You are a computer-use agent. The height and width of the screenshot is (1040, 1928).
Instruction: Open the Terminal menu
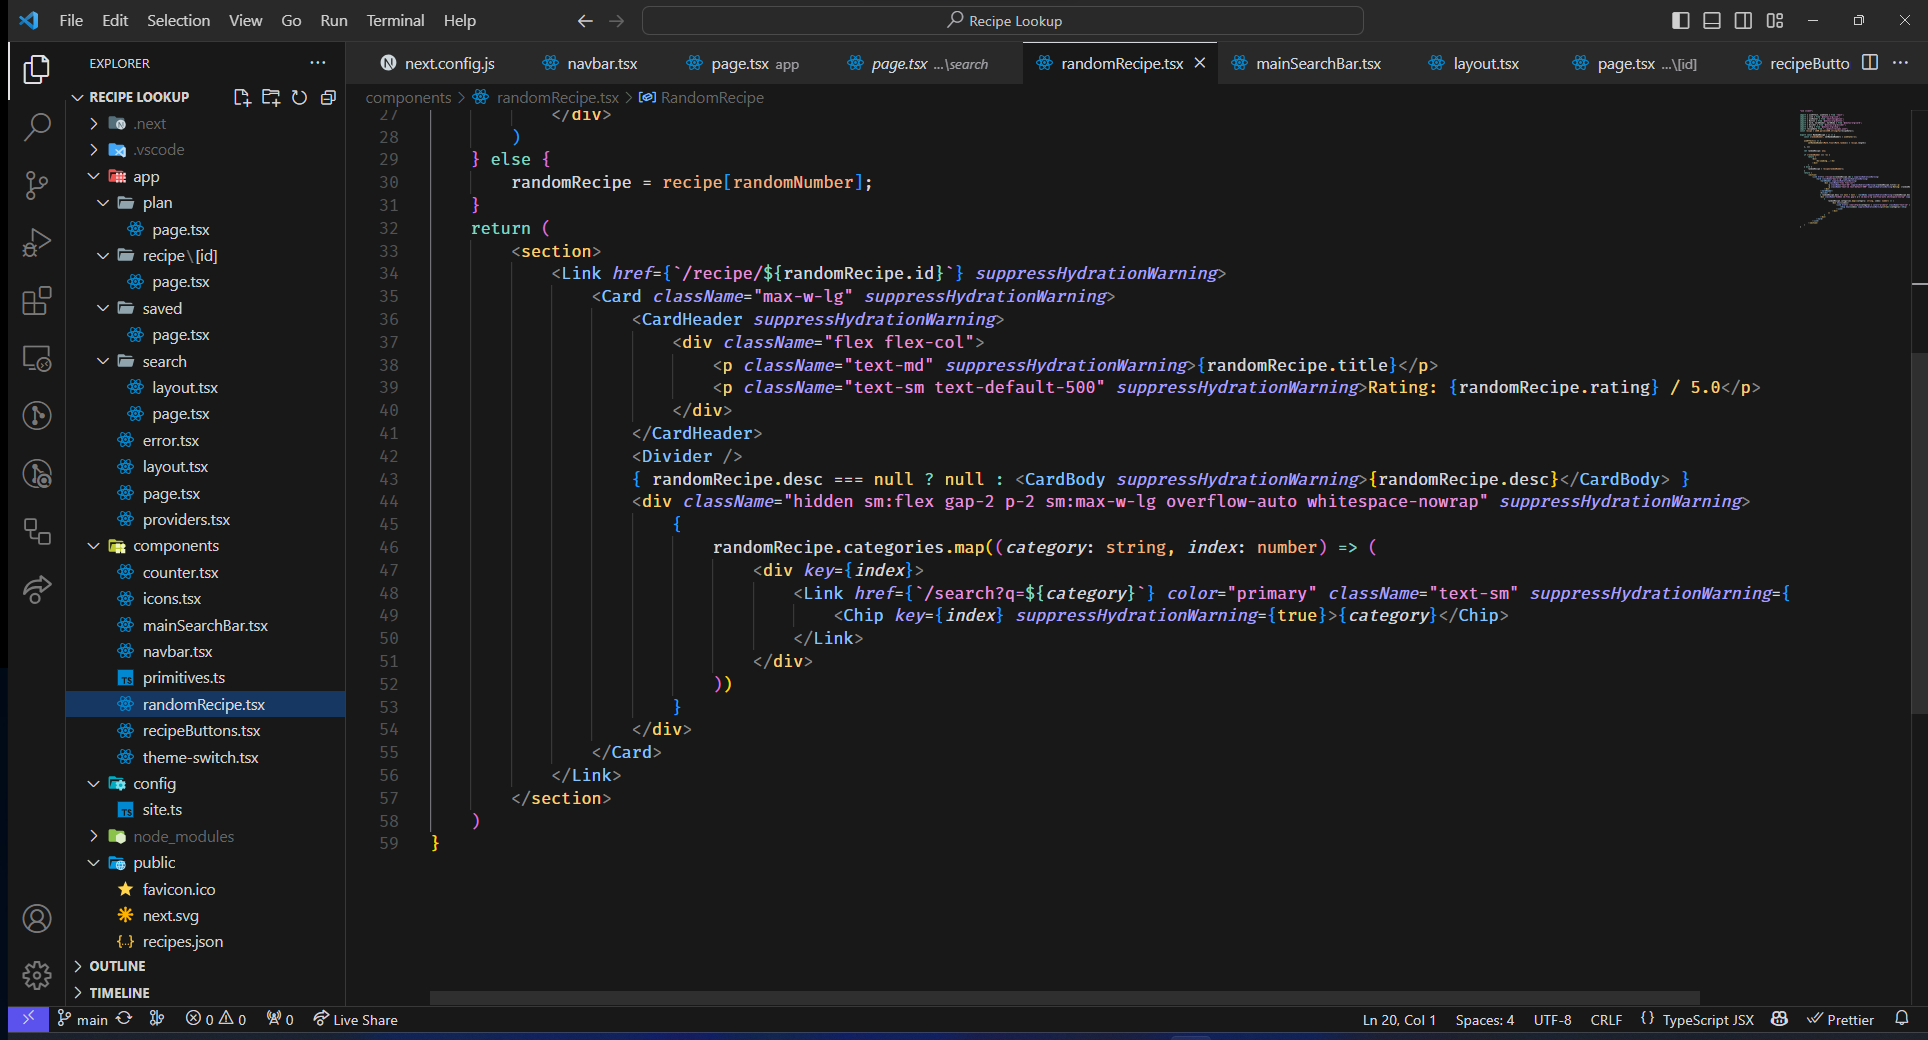pos(394,21)
